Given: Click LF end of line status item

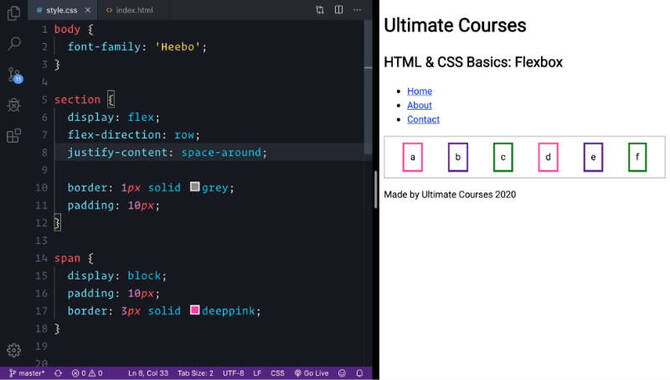Looking at the screenshot, I should (257, 373).
